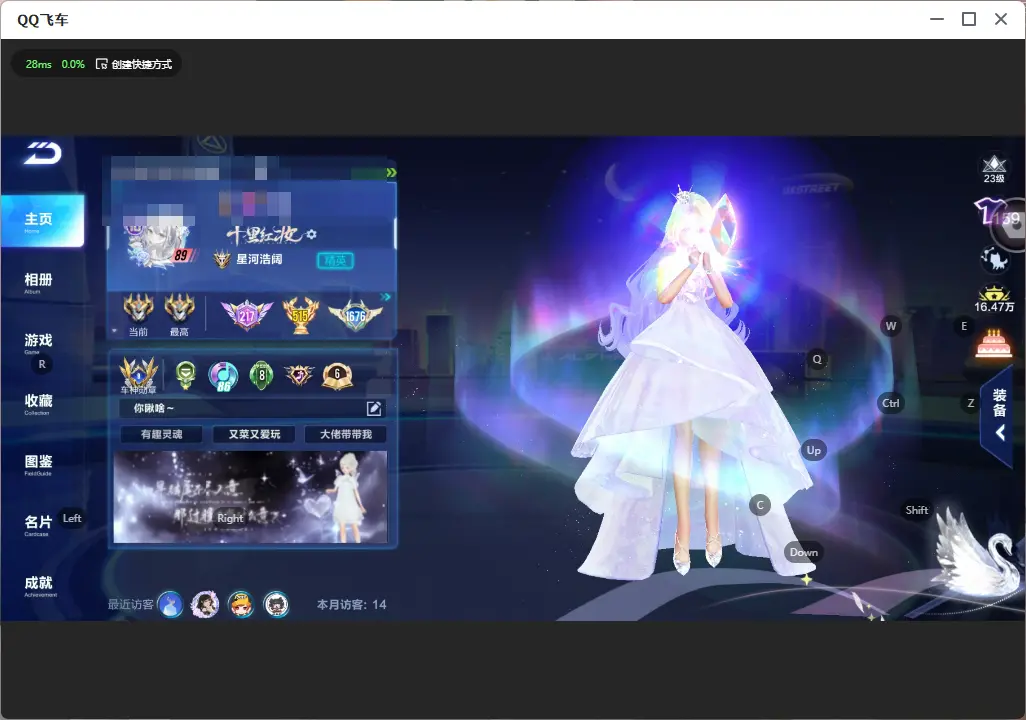
Task: Click the bronze number 6 medal
Action: 338,376
